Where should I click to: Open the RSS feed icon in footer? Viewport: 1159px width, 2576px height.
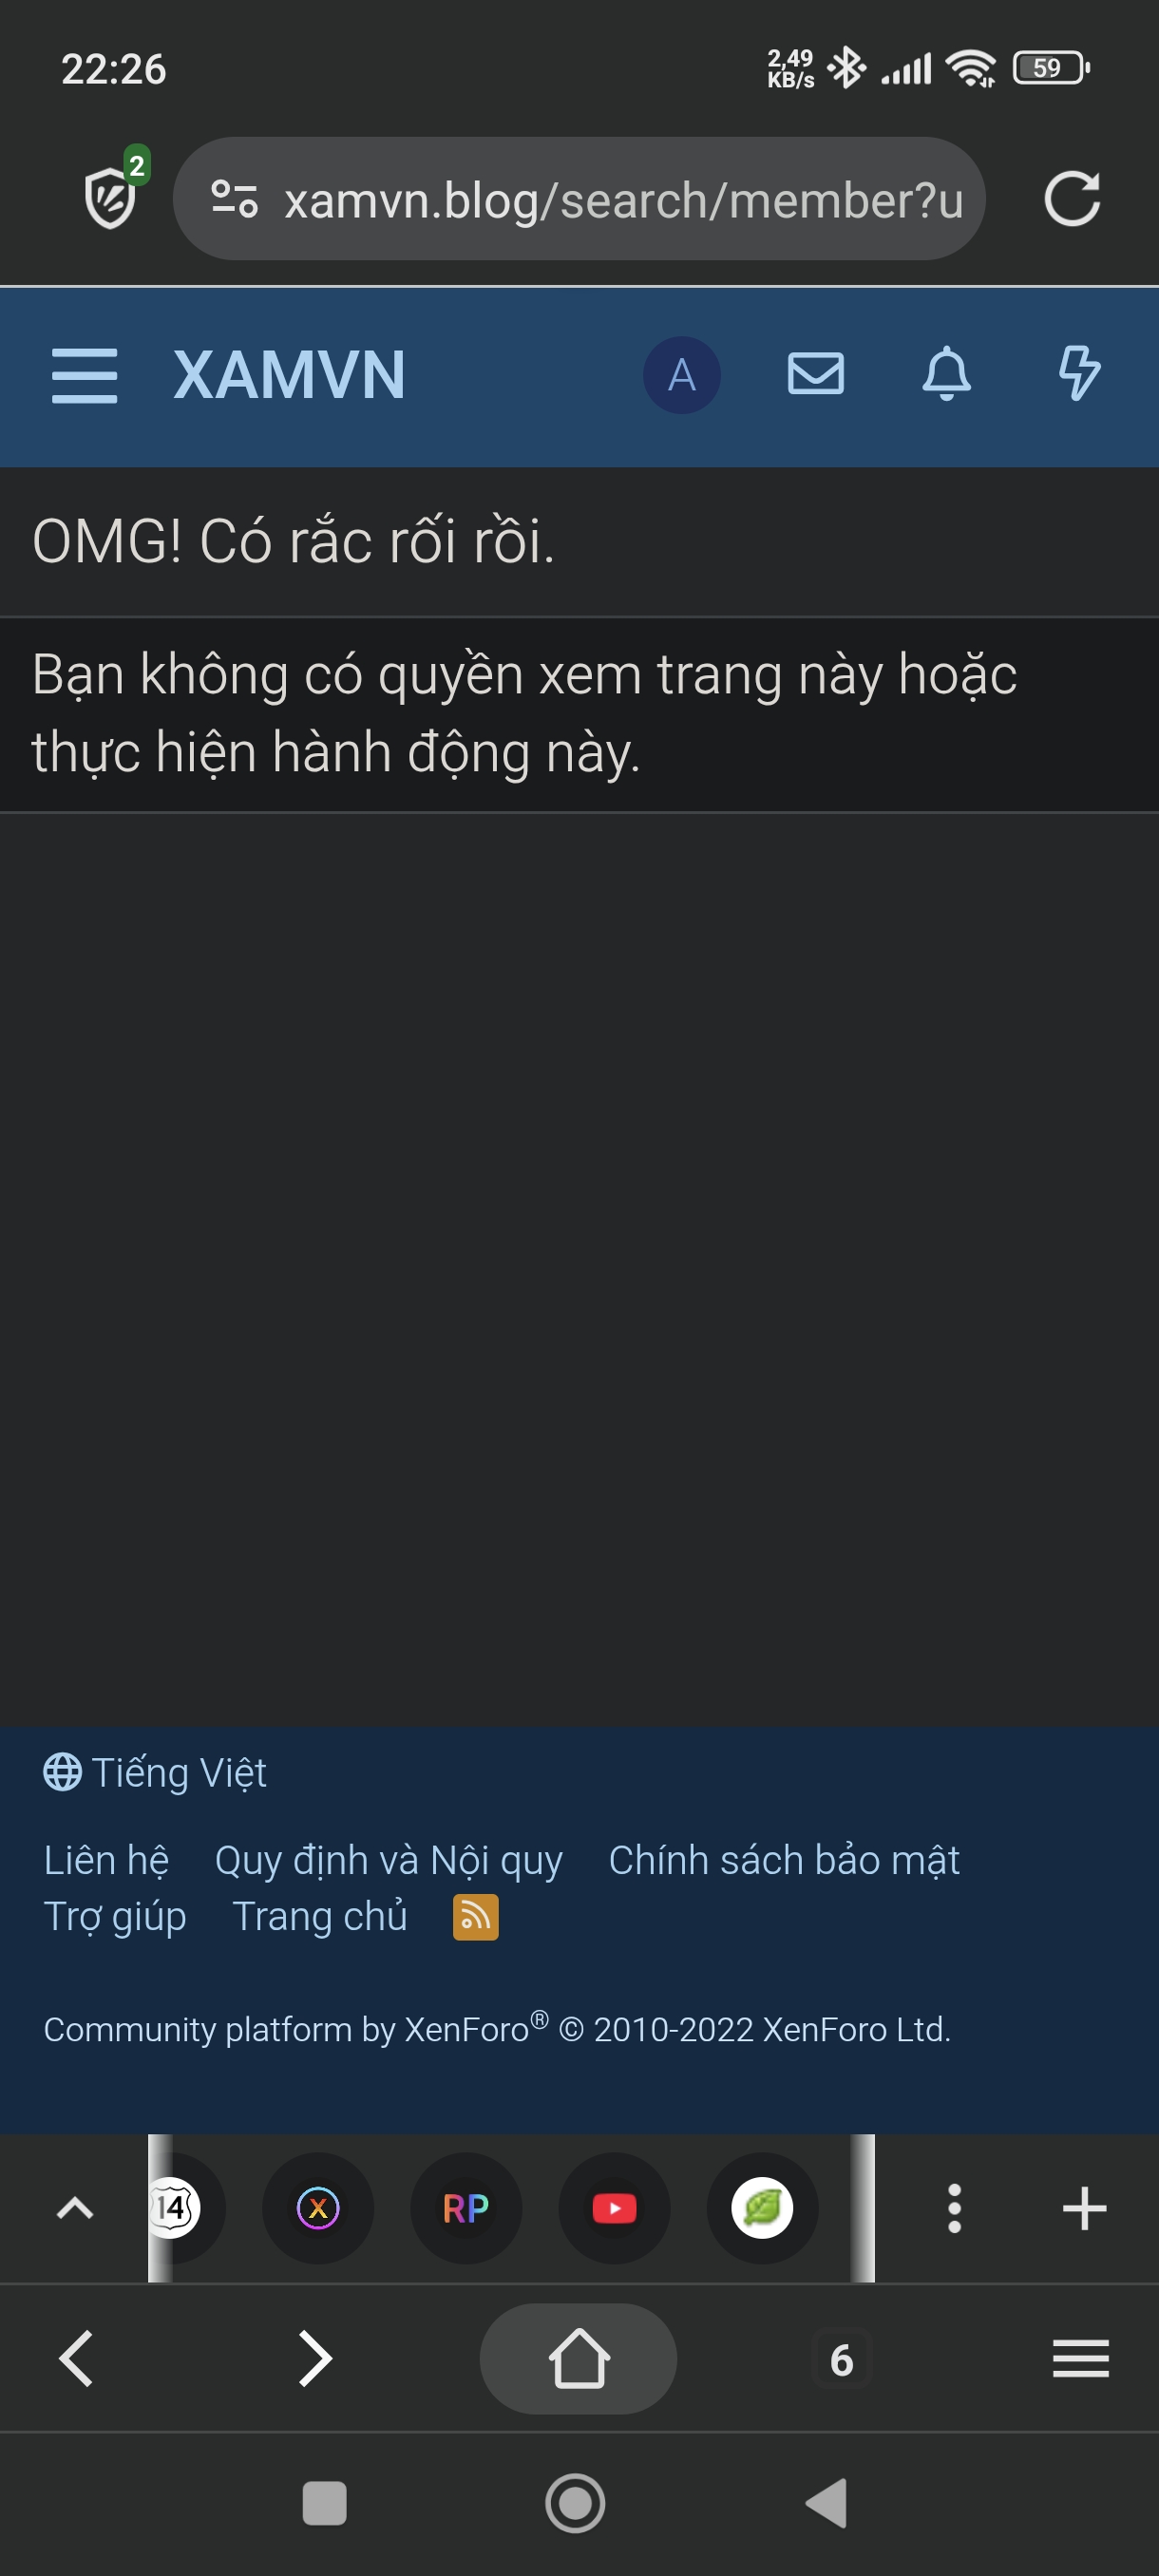[475, 1916]
